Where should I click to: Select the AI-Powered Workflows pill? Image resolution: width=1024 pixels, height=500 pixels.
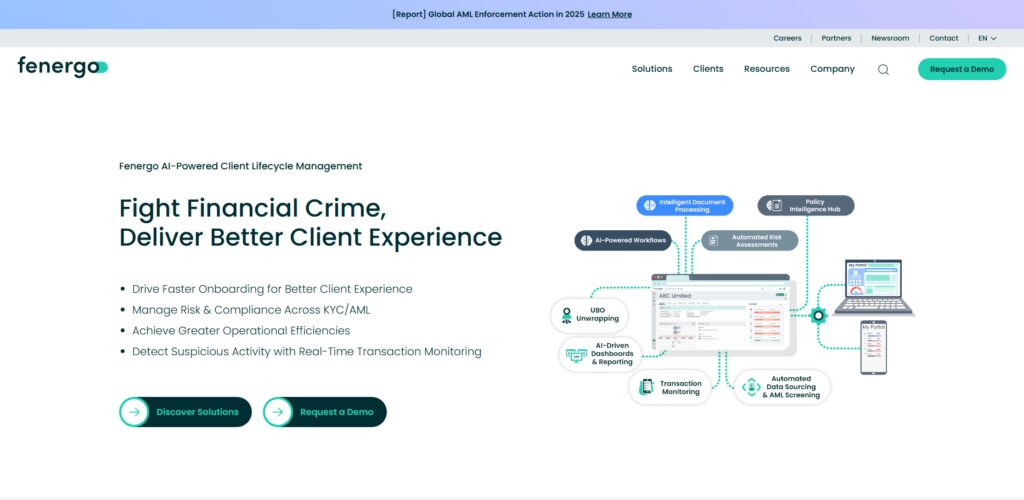tap(623, 240)
